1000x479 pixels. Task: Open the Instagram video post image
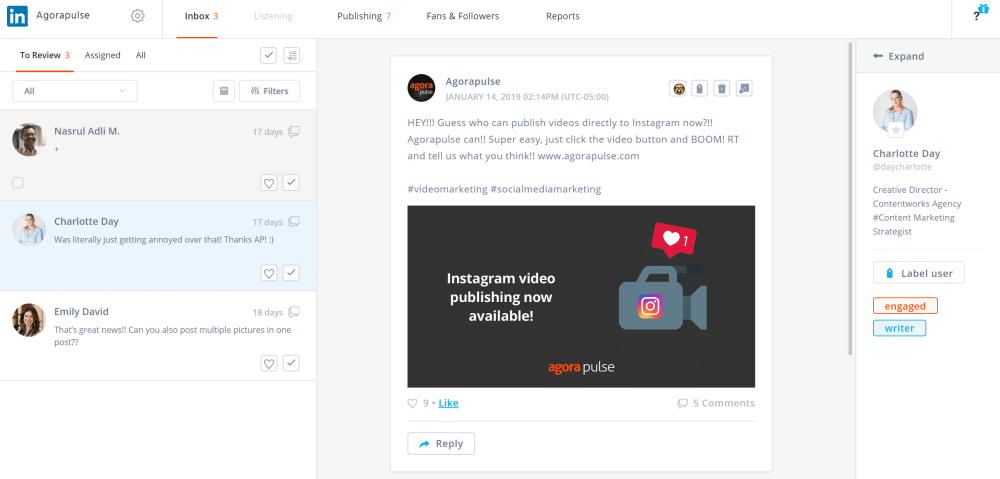click(581, 296)
